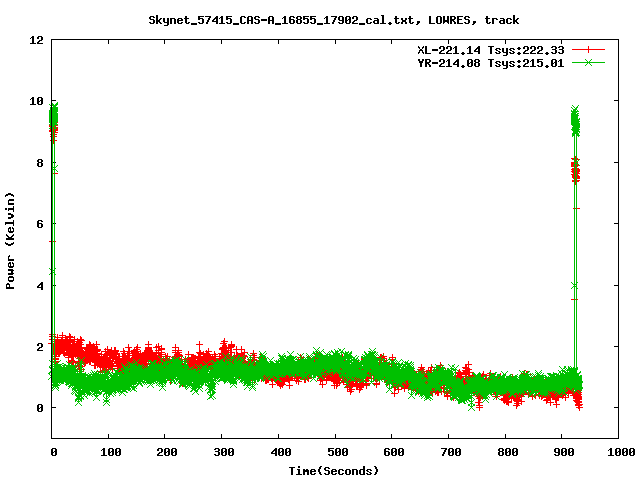Click the x-axis tick label 500

338,452
